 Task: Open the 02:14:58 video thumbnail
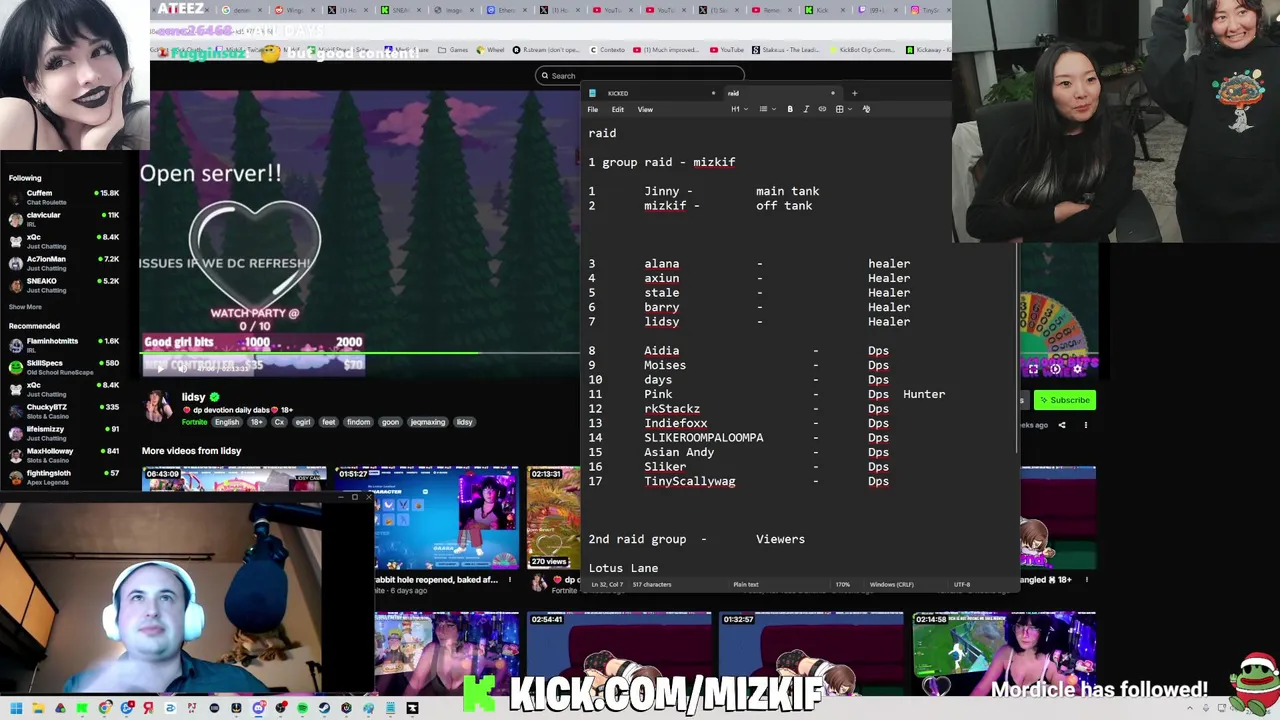[x=1004, y=654]
